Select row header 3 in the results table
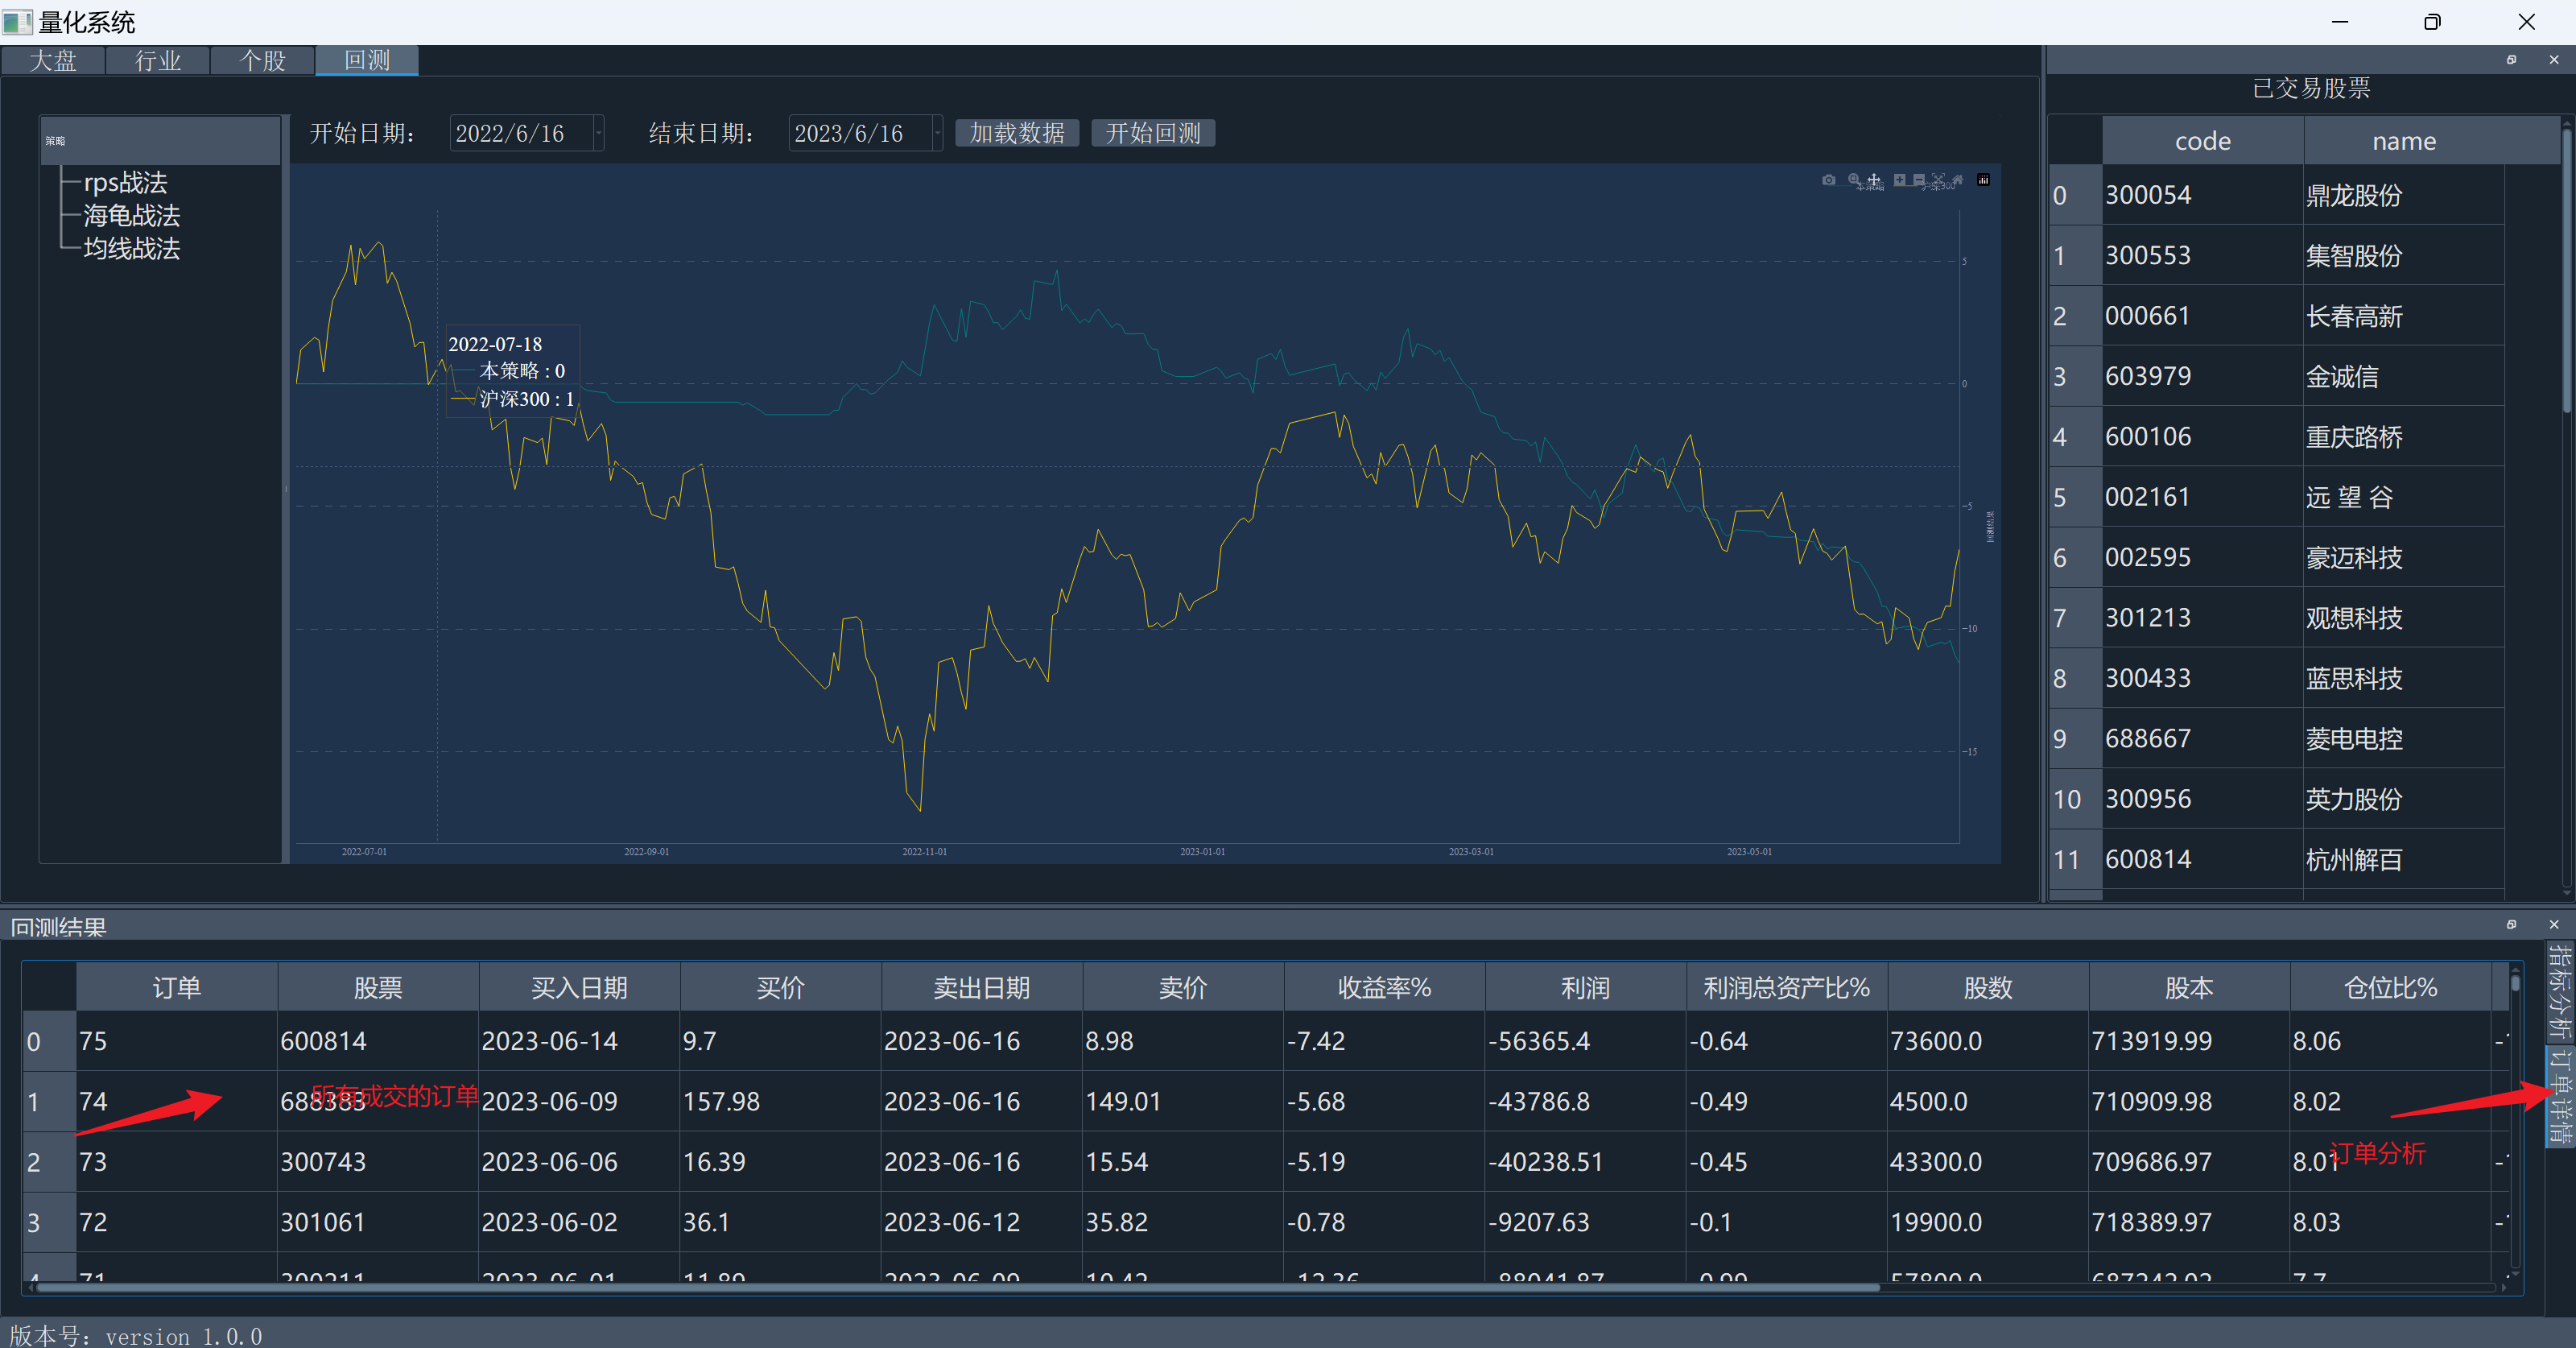 (49, 1222)
